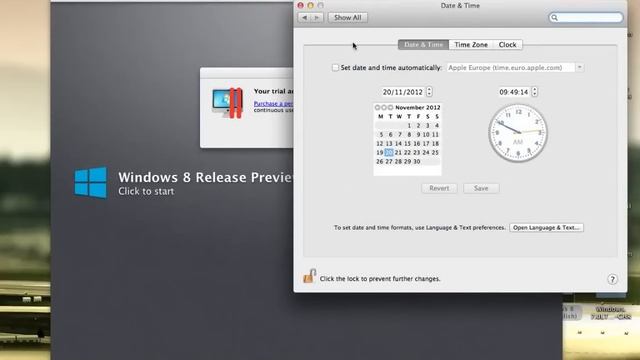Click the Show All button
The height and width of the screenshot is (360, 640).
coord(347,18)
